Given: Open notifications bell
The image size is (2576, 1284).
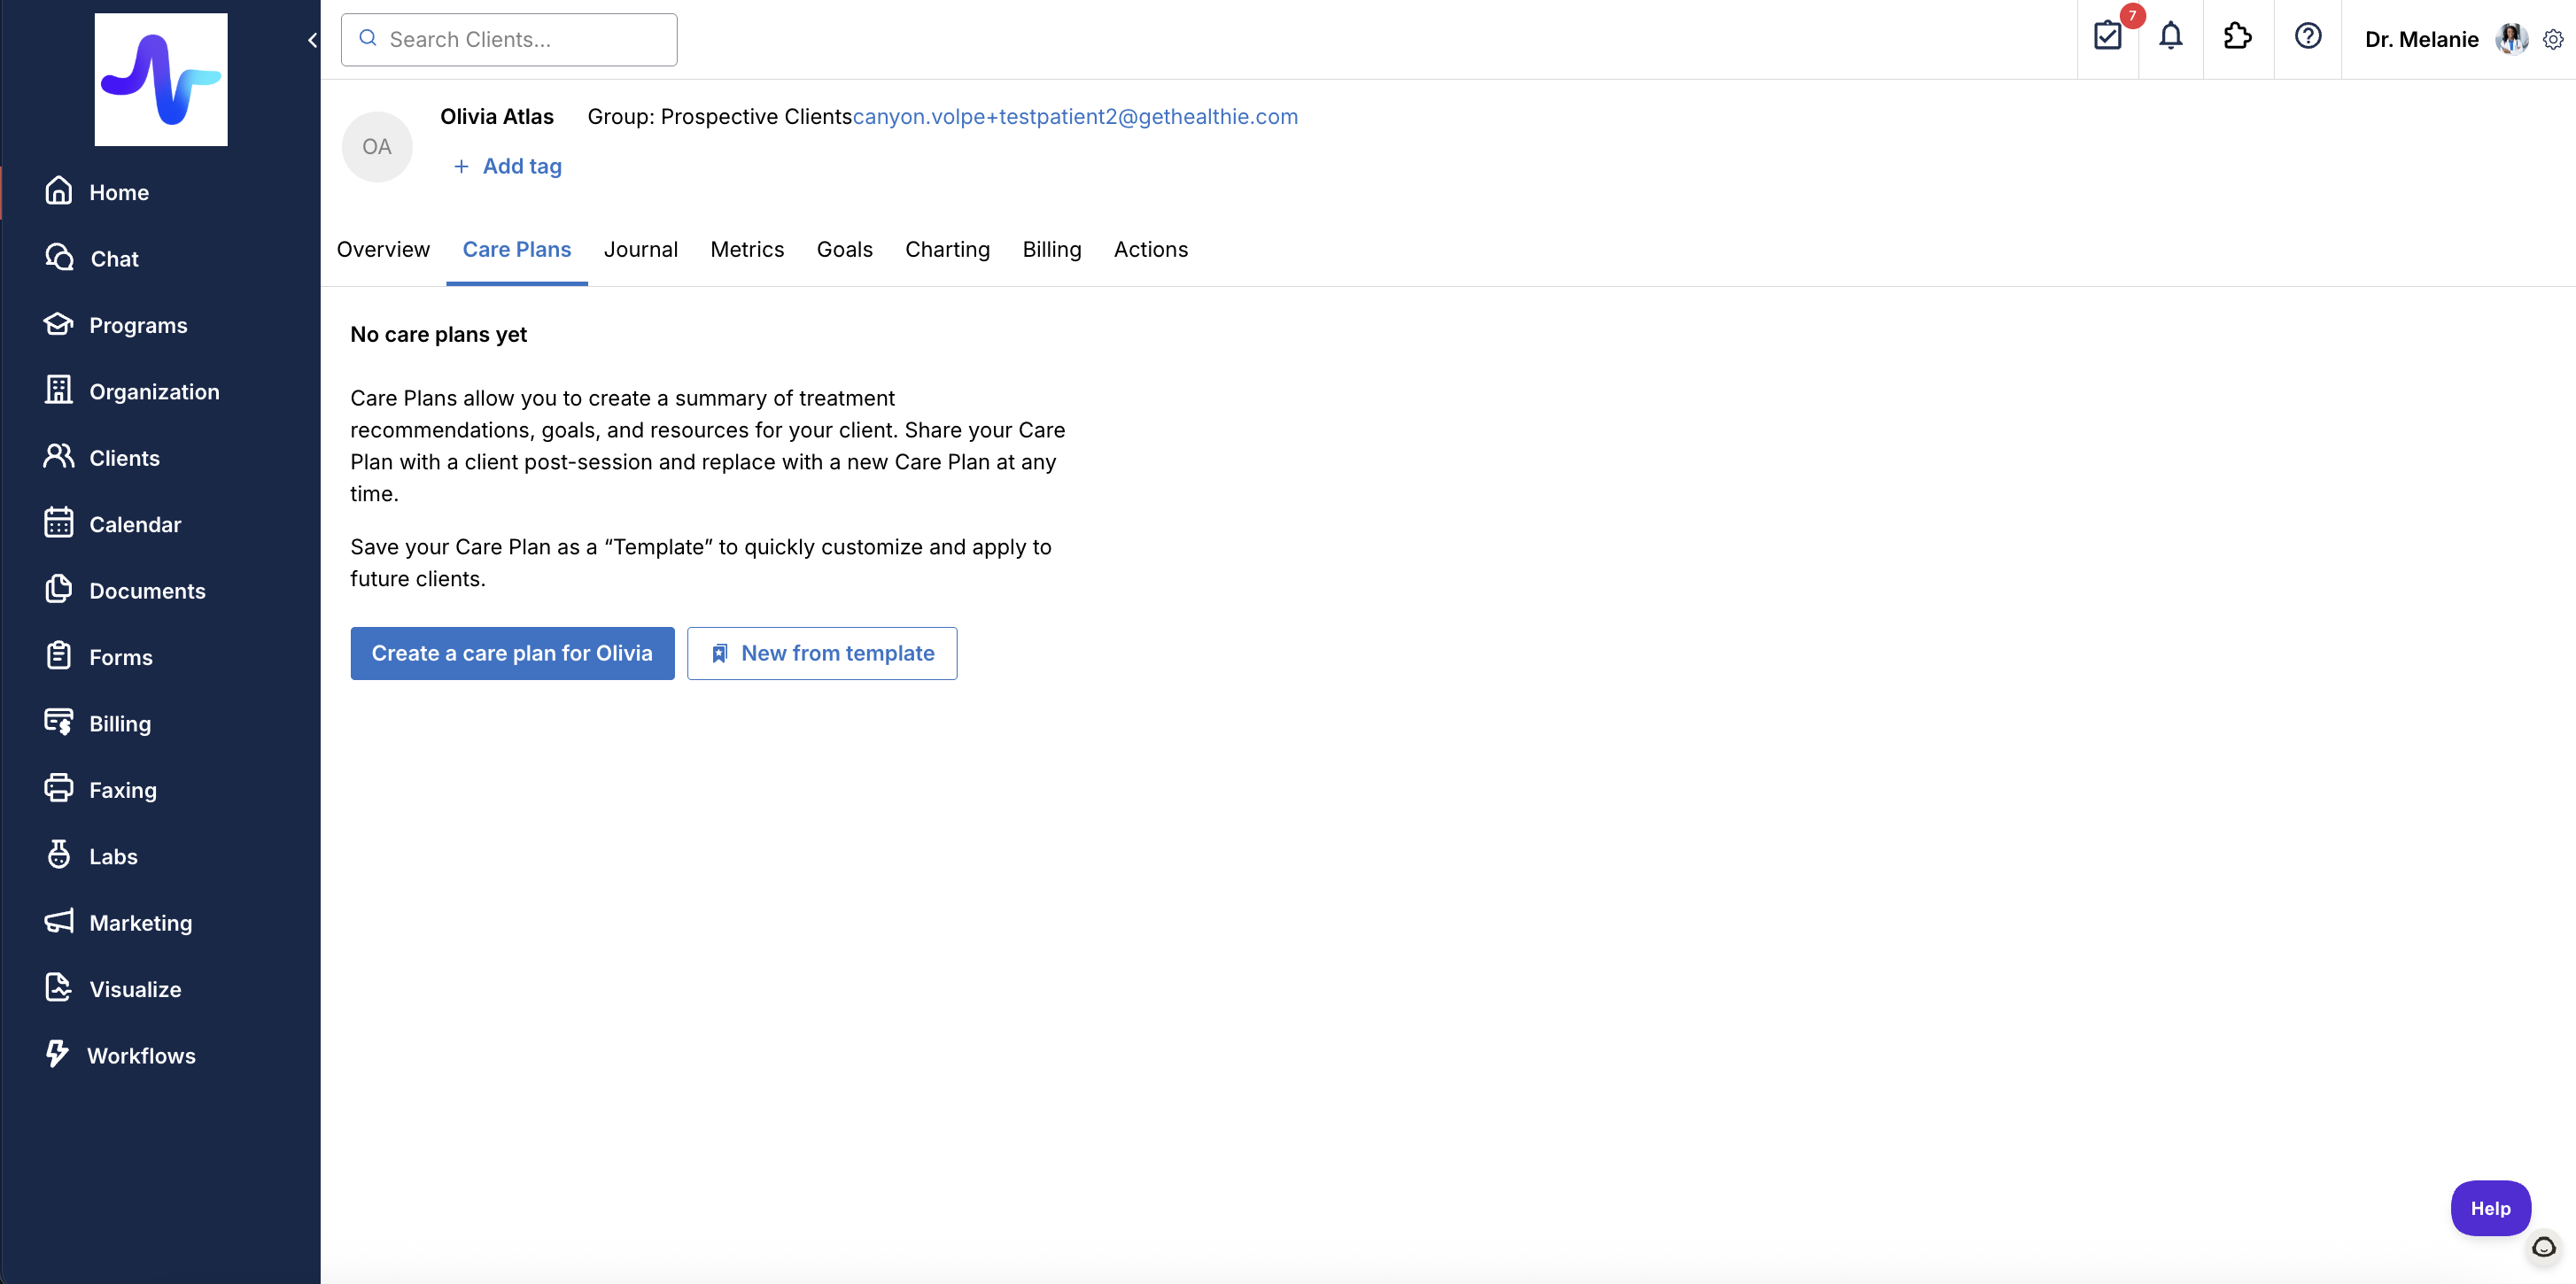Looking at the screenshot, I should click(2170, 37).
